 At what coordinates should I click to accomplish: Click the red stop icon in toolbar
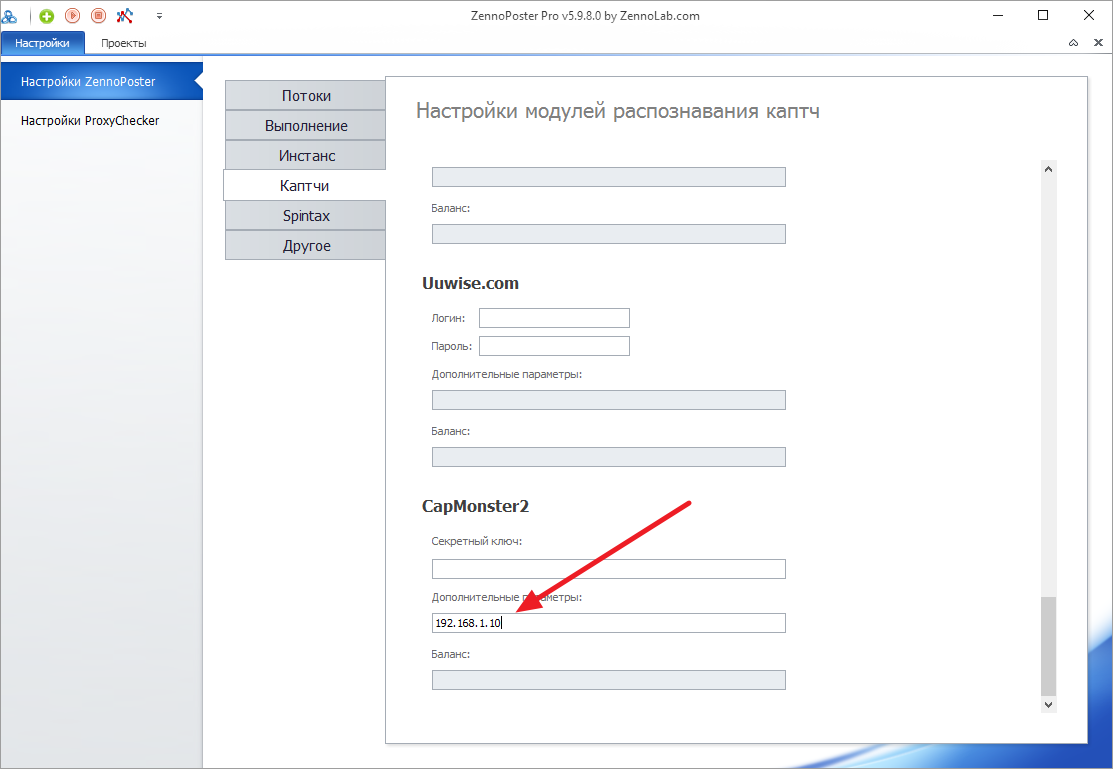[x=99, y=16]
